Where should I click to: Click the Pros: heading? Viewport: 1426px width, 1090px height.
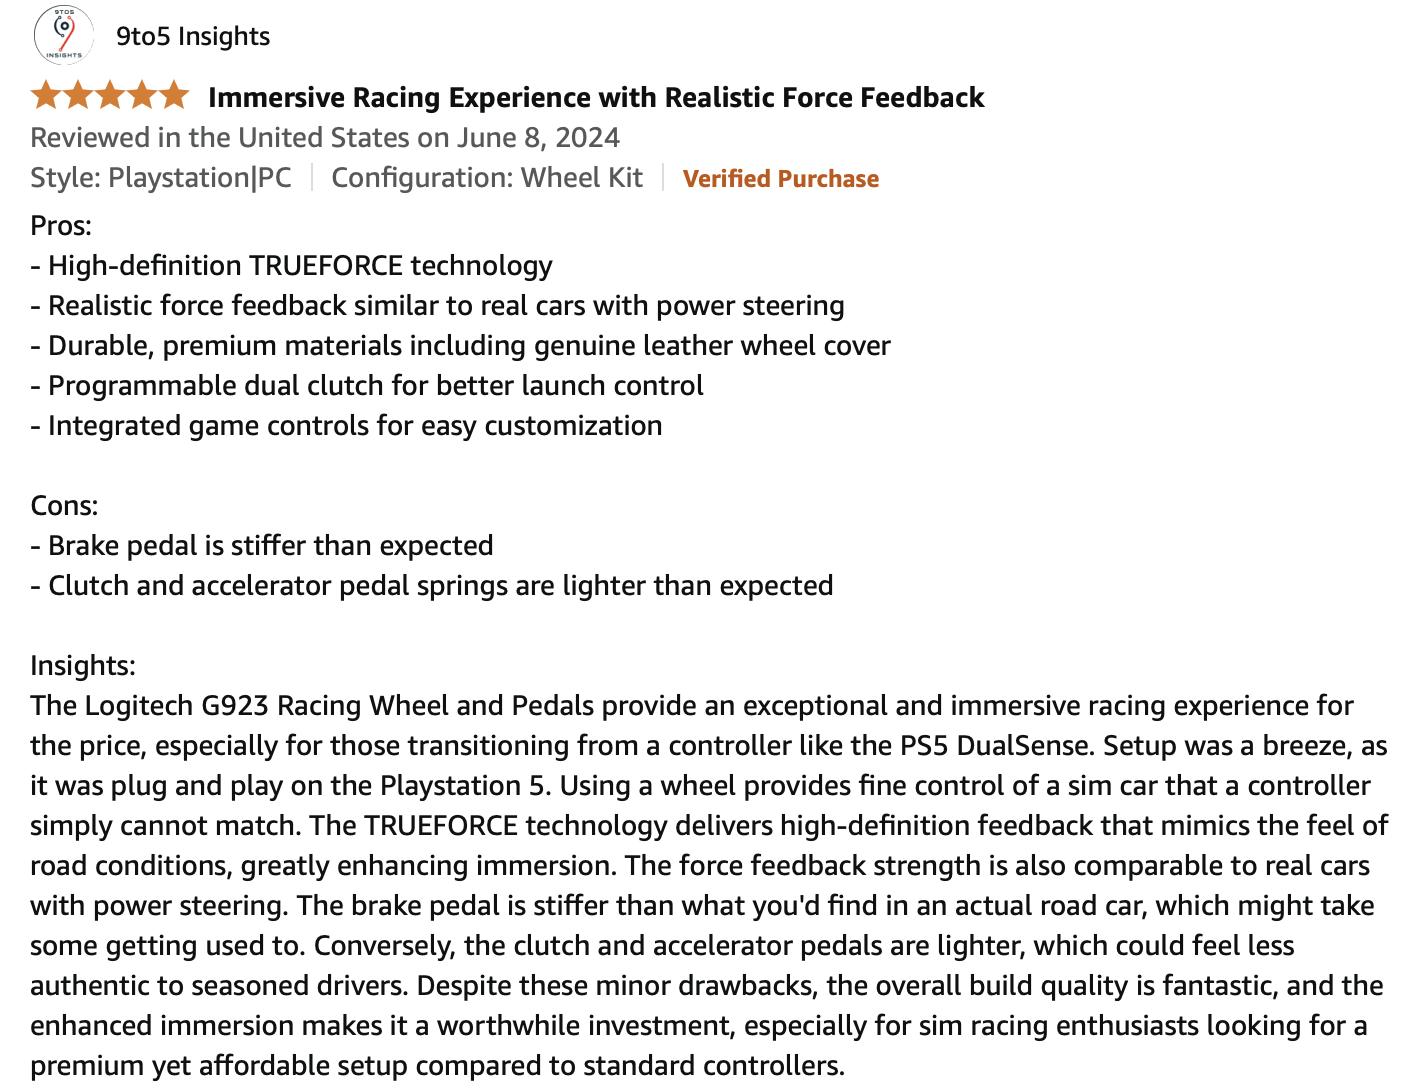[x=61, y=226]
